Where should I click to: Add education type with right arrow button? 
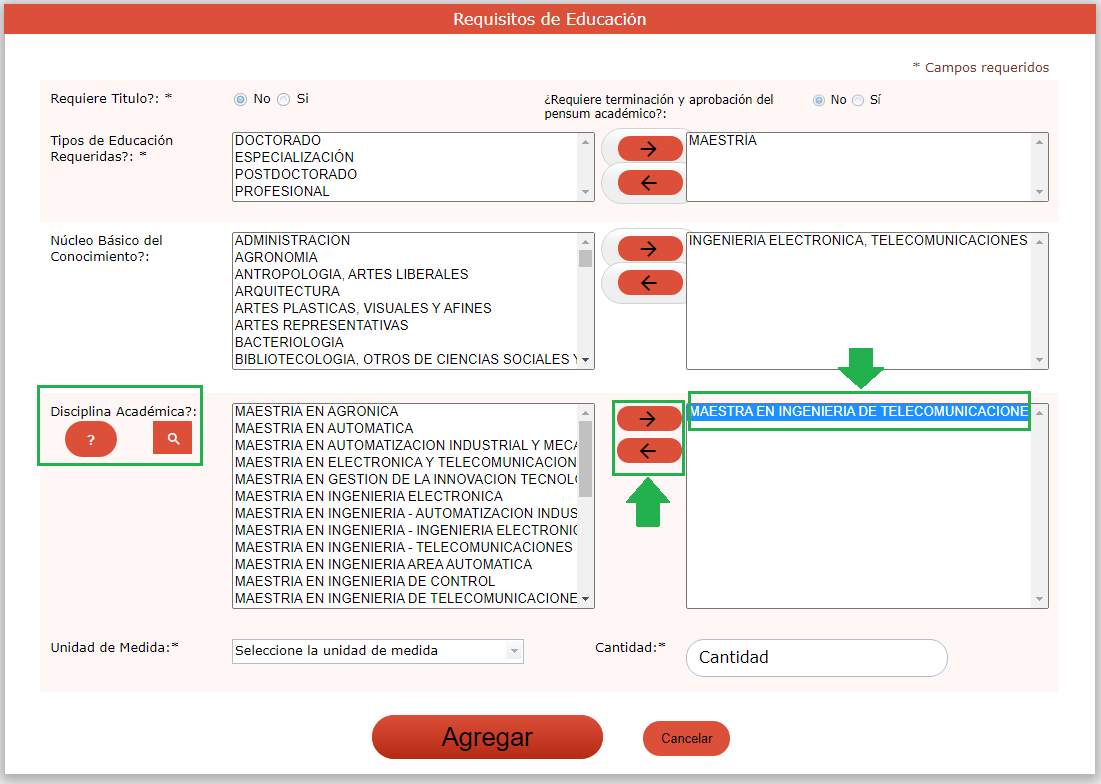(x=649, y=149)
